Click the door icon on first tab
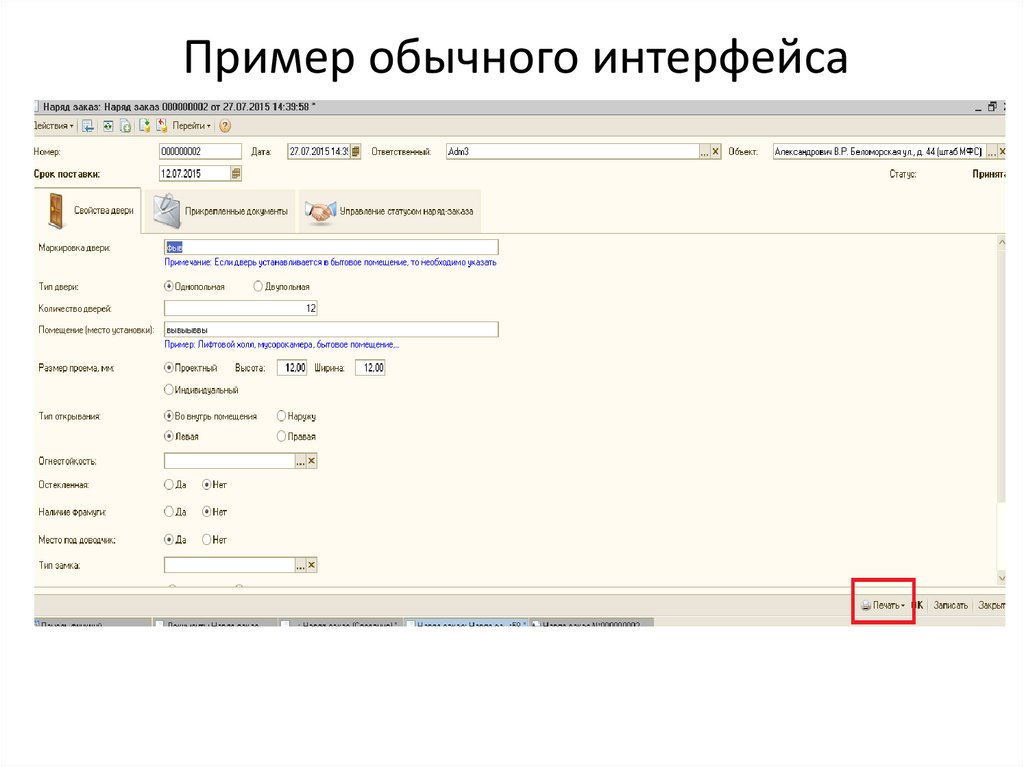This screenshot has height=767, width=1024. pos(57,210)
